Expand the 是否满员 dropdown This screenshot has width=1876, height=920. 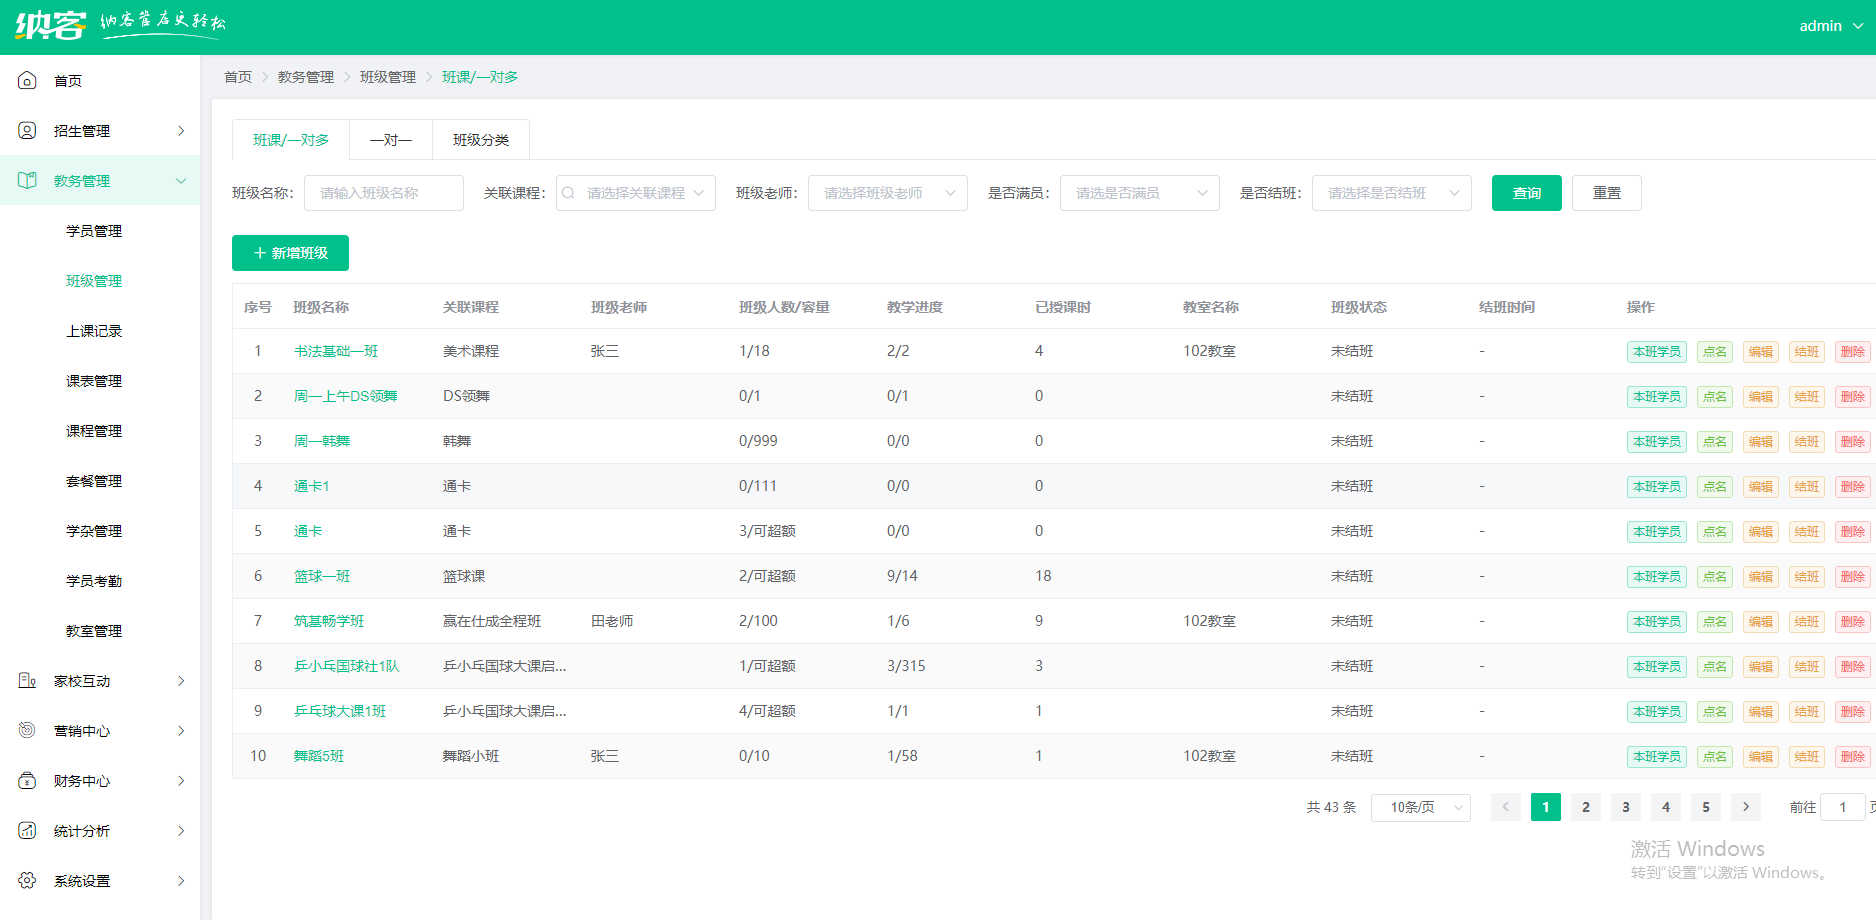pos(1139,193)
